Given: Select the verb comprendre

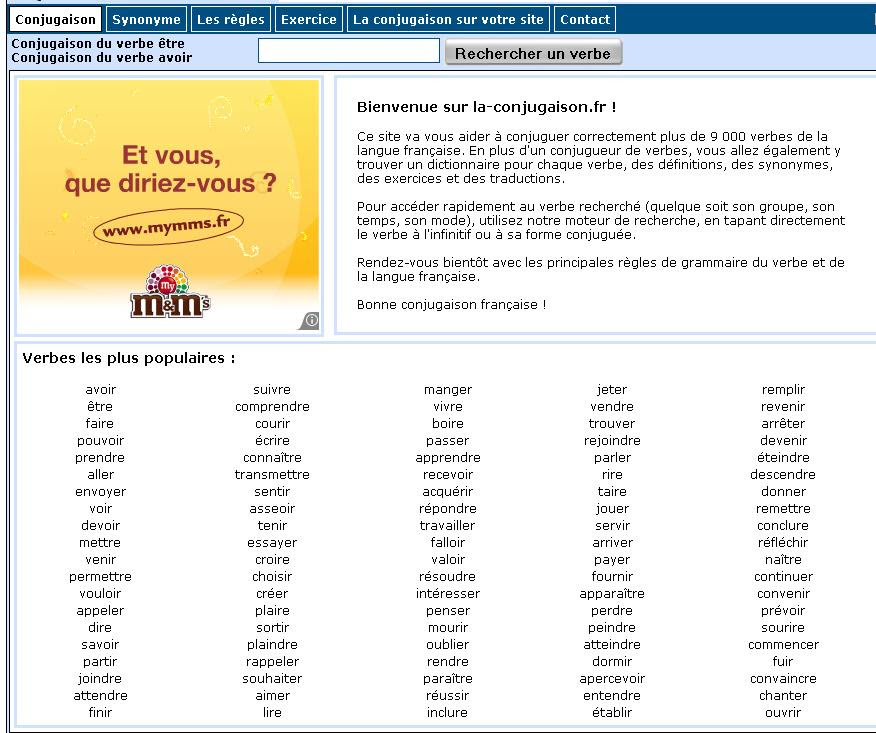Looking at the screenshot, I should coord(272,406).
